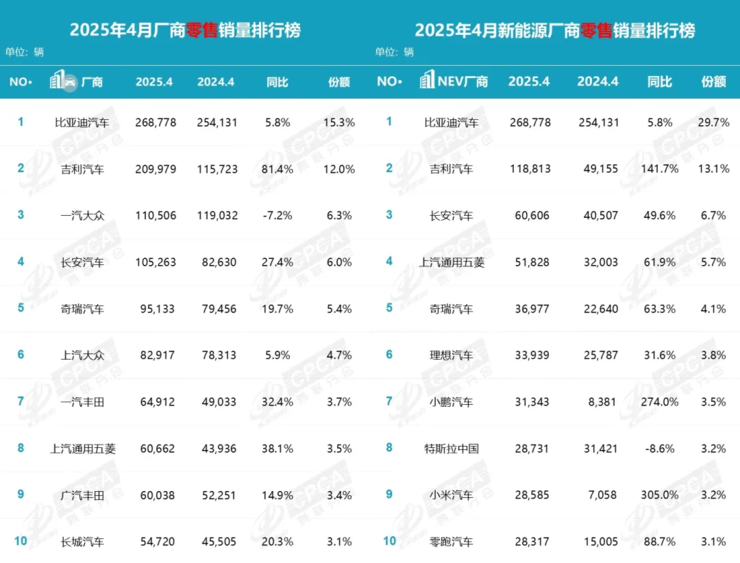Click the 49.6% growth cell
Viewport: 740px width, 563px height.
pos(659,216)
